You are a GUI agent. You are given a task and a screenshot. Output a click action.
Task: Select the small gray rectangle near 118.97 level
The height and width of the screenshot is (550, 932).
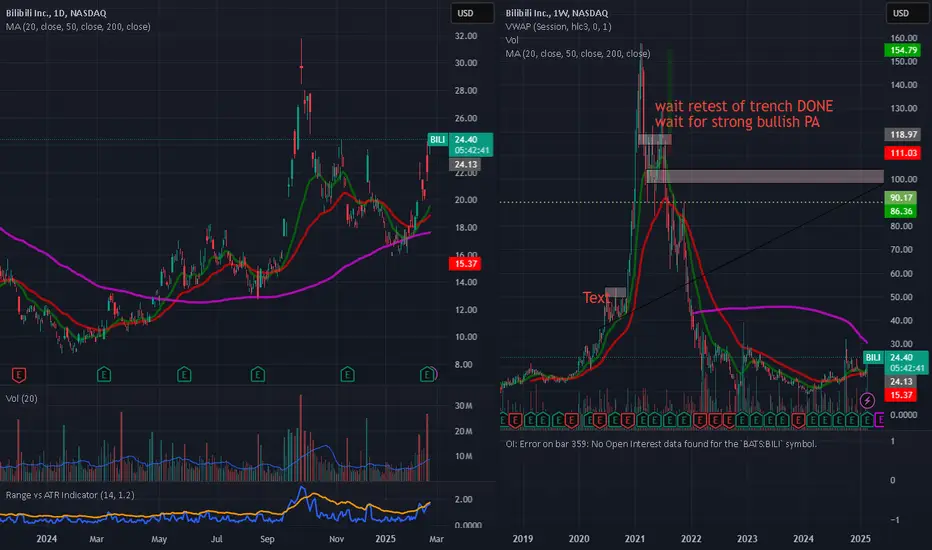pyautogui.click(x=654, y=139)
